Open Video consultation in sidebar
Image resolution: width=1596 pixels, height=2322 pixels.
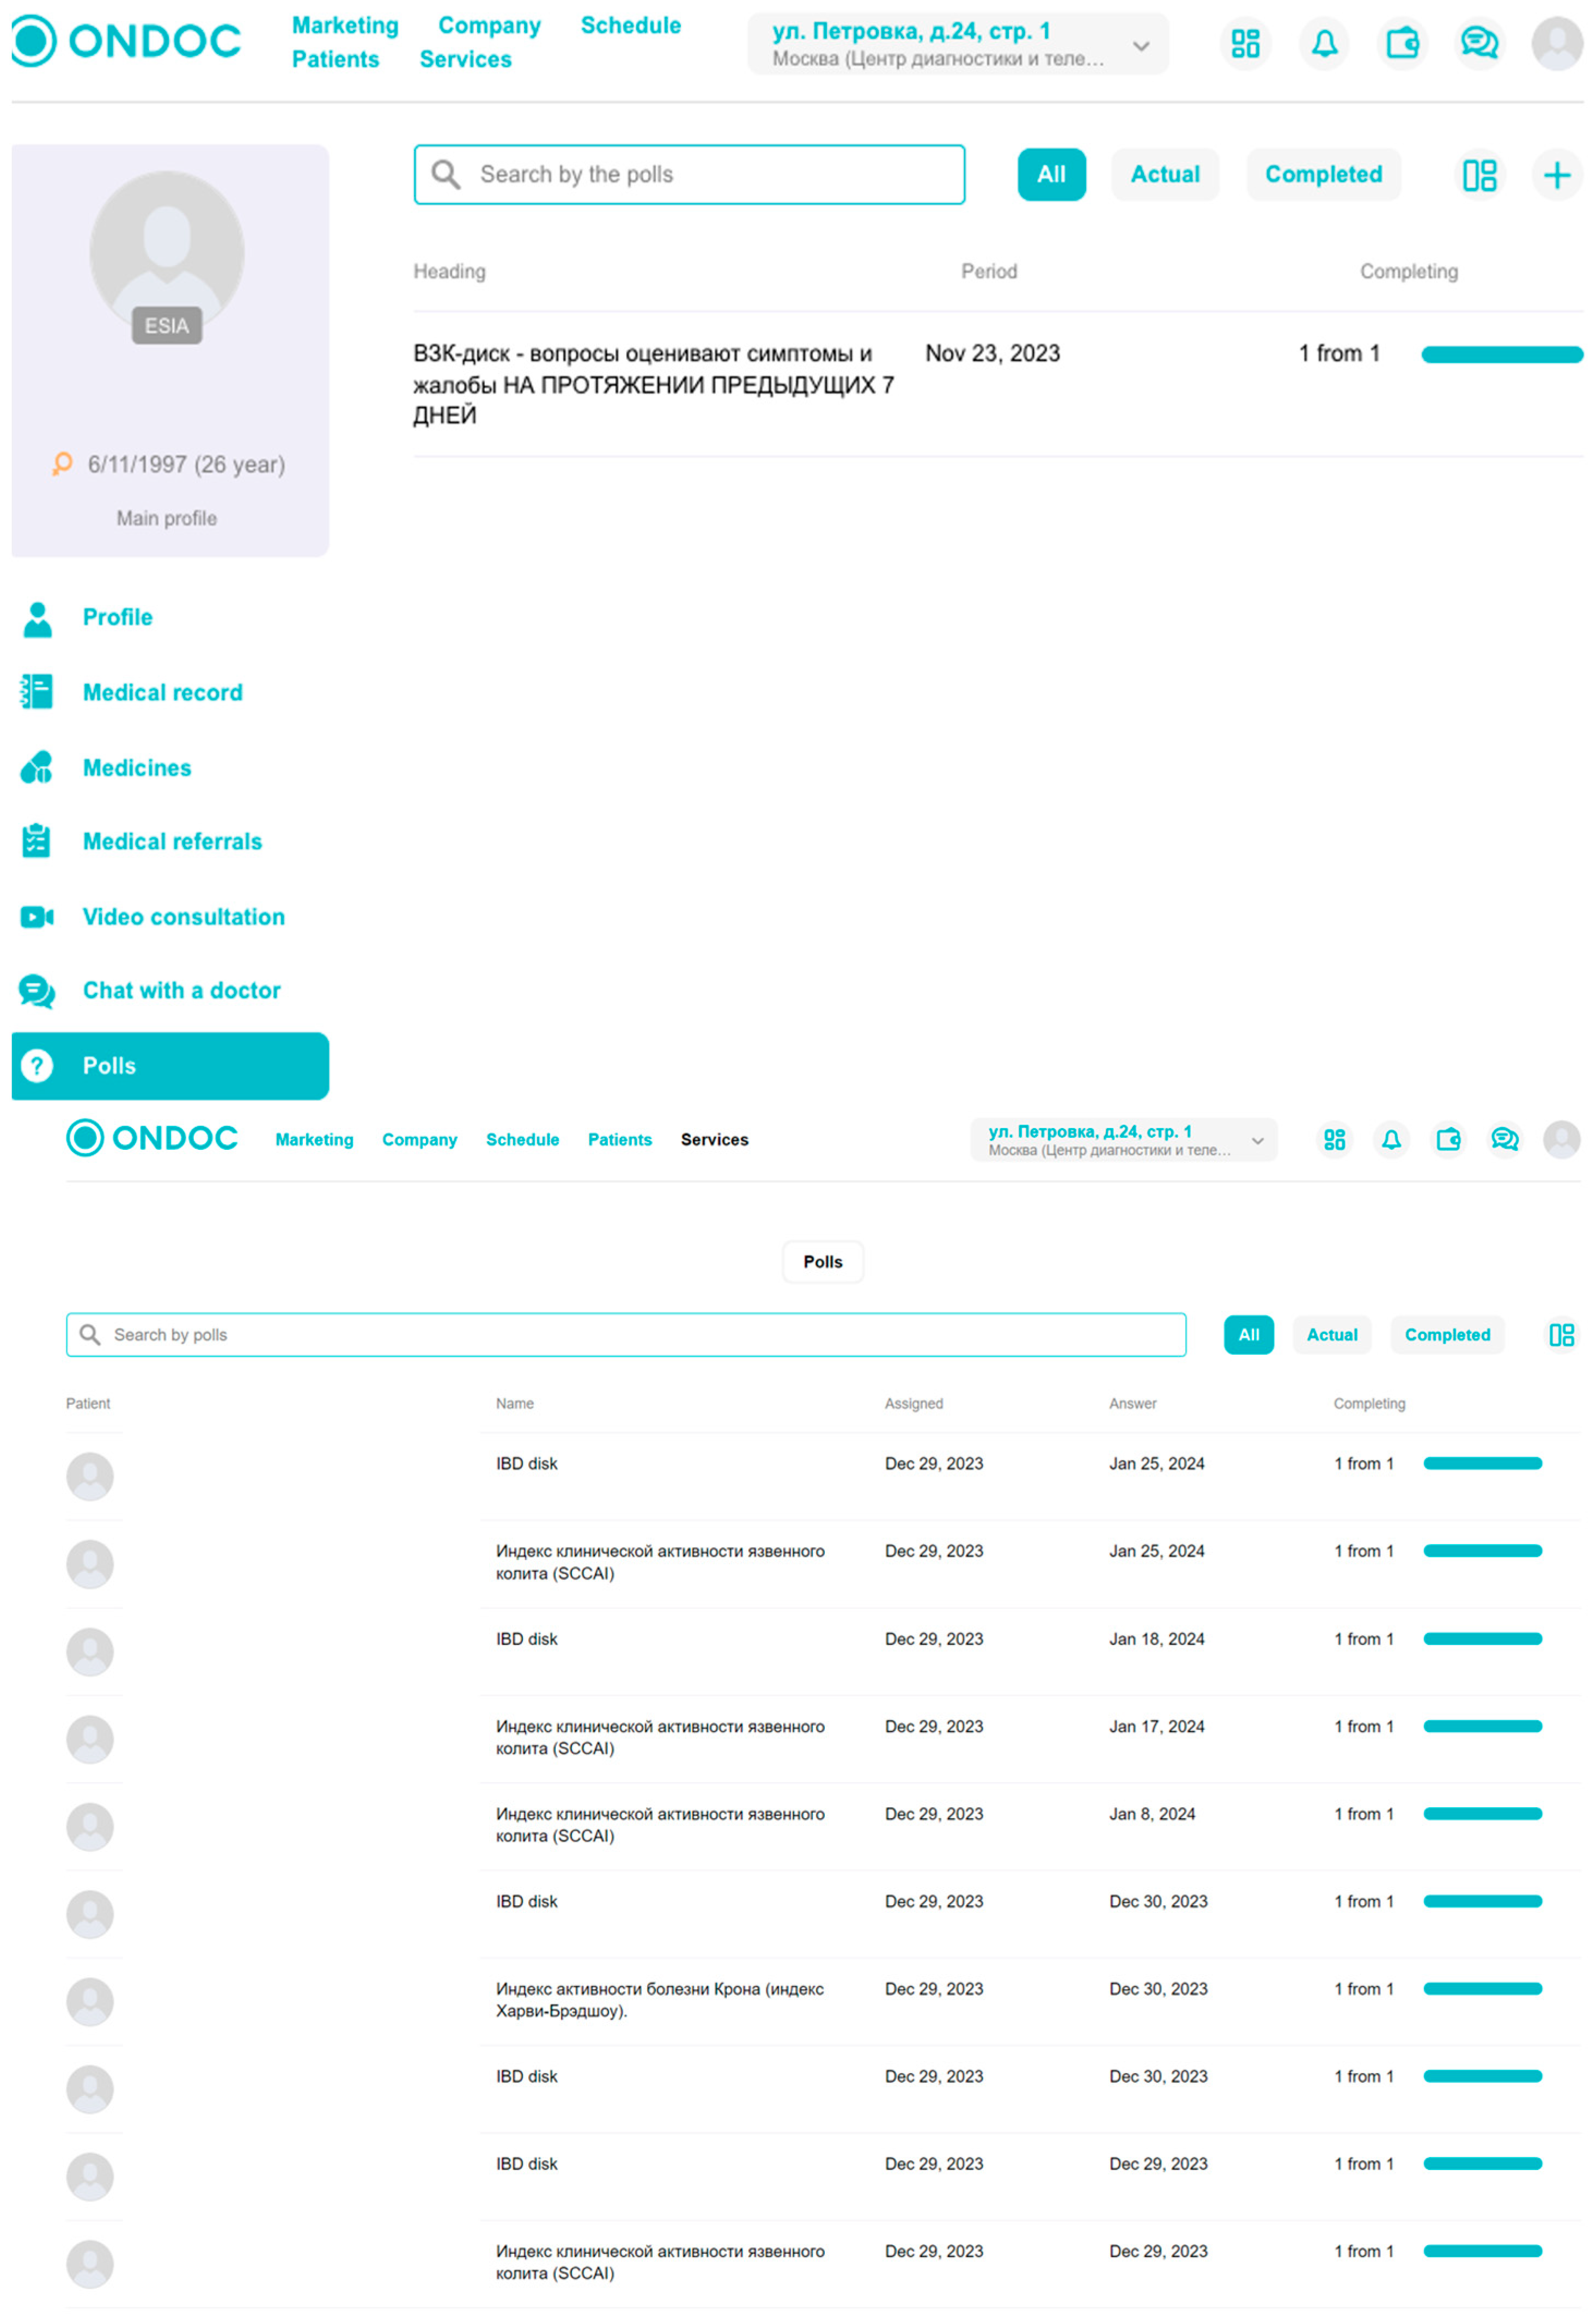click(183, 917)
